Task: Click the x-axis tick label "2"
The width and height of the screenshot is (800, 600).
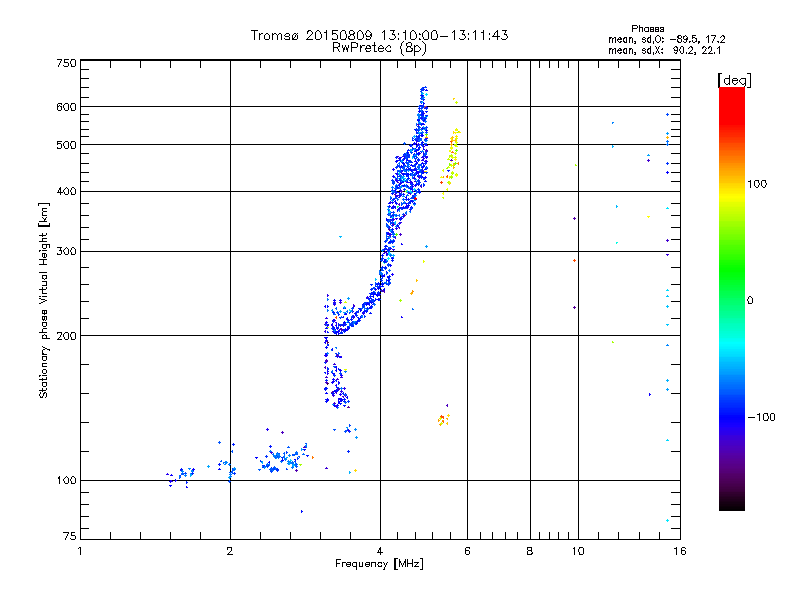Action: click(230, 551)
